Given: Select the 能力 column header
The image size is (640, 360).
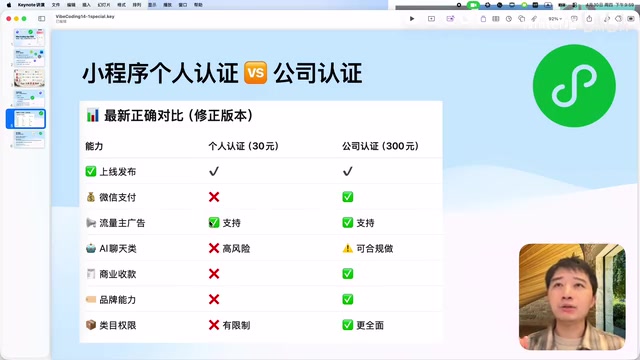Looking at the screenshot, I should point(94,146).
